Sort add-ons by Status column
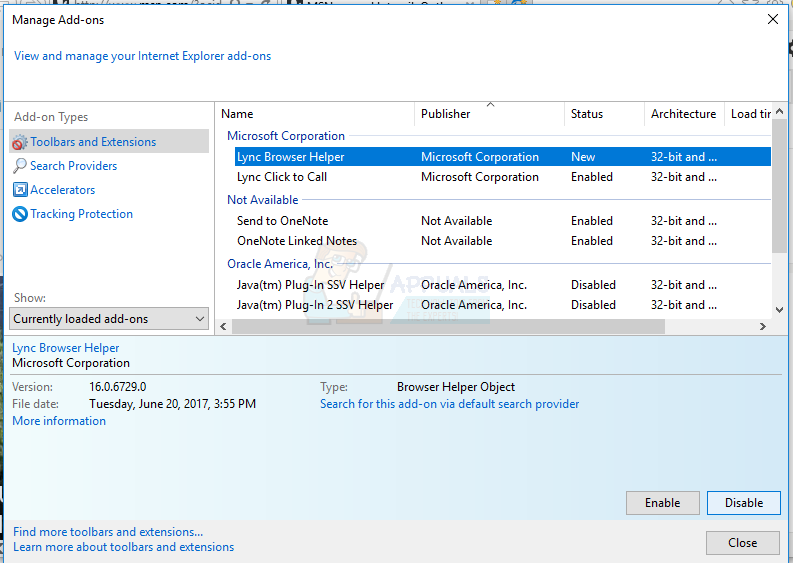Image resolution: width=793 pixels, height=563 pixels. click(x=587, y=114)
